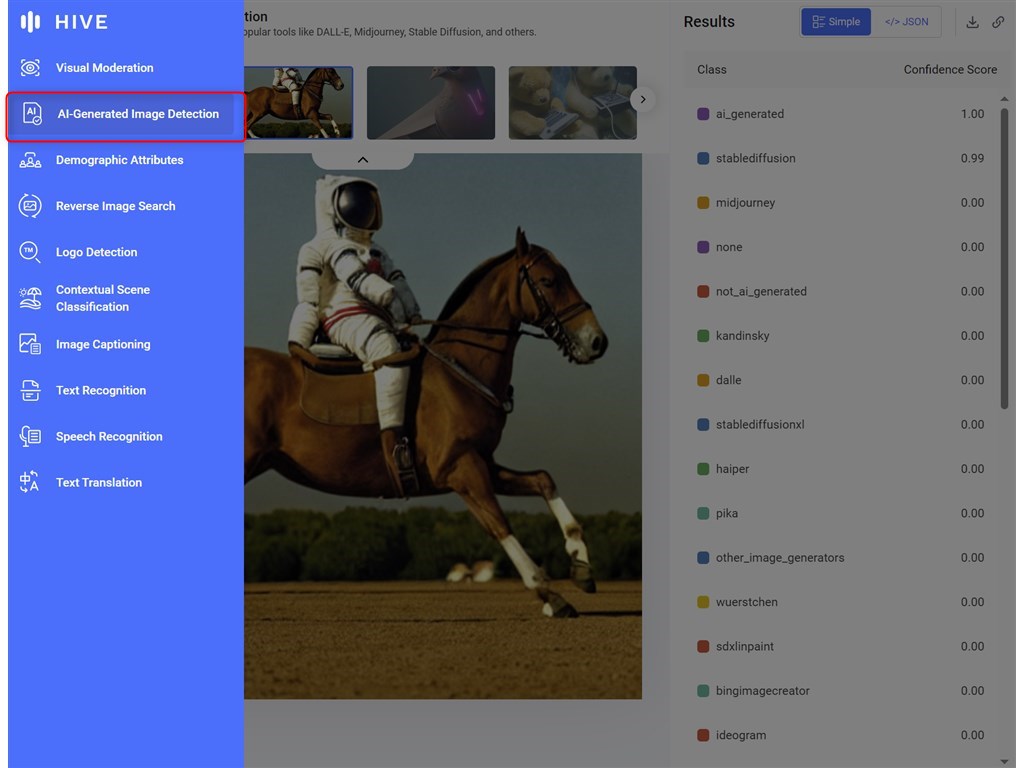The height and width of the screenshot is (768, 1024).
Task: Click the not_ai_generated red swatch
Action: click(703, 292)
